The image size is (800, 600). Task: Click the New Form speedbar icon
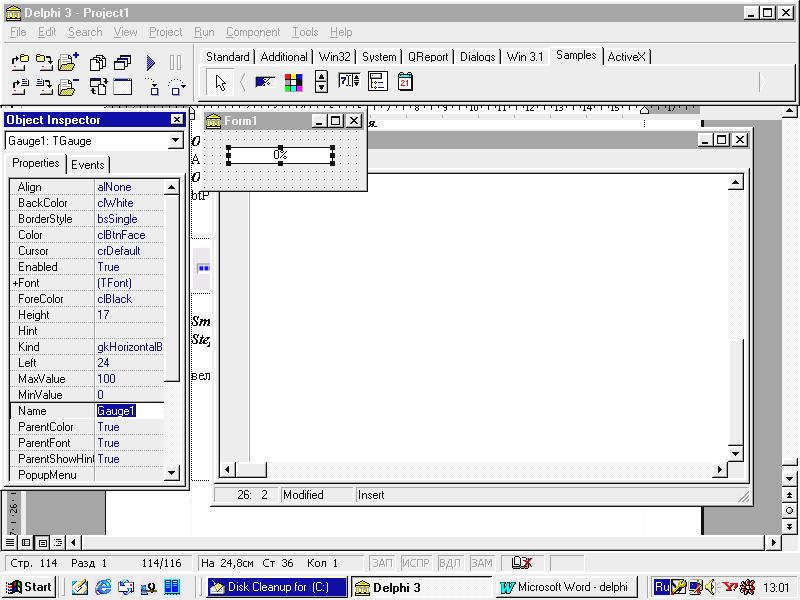coord(122,87)
